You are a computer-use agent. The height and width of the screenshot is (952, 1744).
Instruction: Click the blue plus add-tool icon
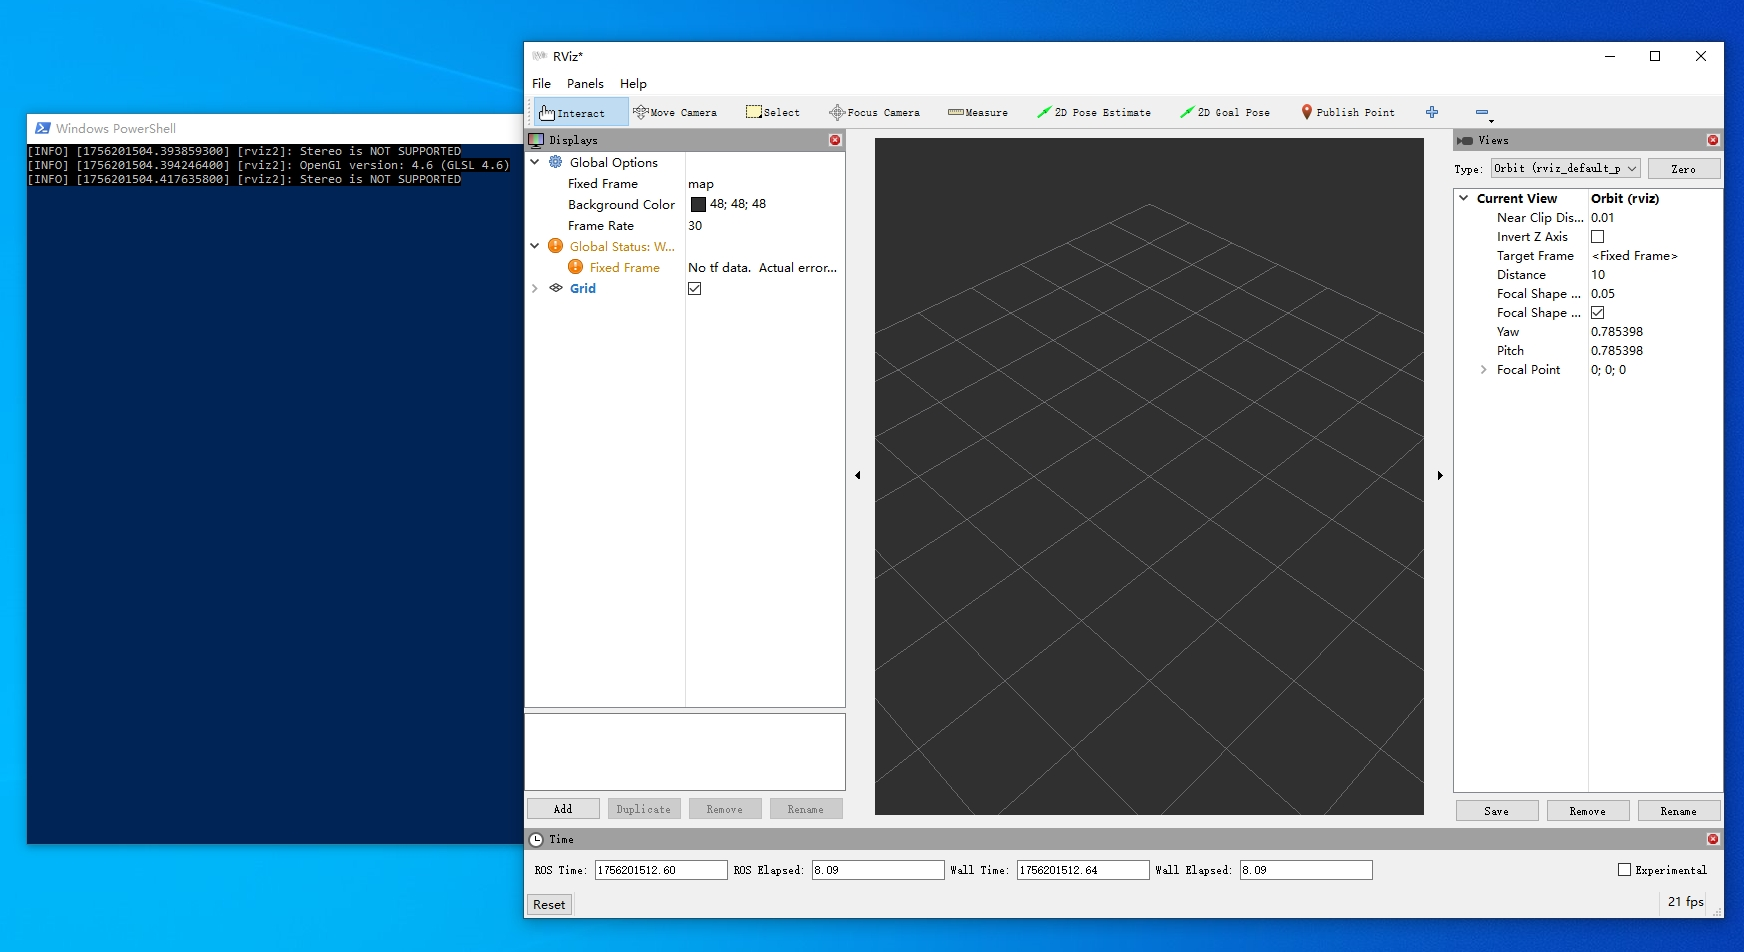click(x=1432, y=112)
